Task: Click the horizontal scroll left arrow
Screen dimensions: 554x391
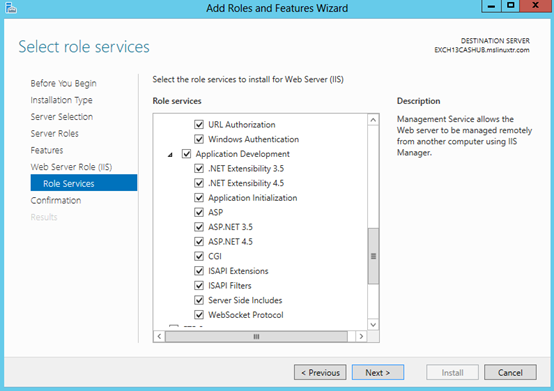Action: [x=159, y=336]
